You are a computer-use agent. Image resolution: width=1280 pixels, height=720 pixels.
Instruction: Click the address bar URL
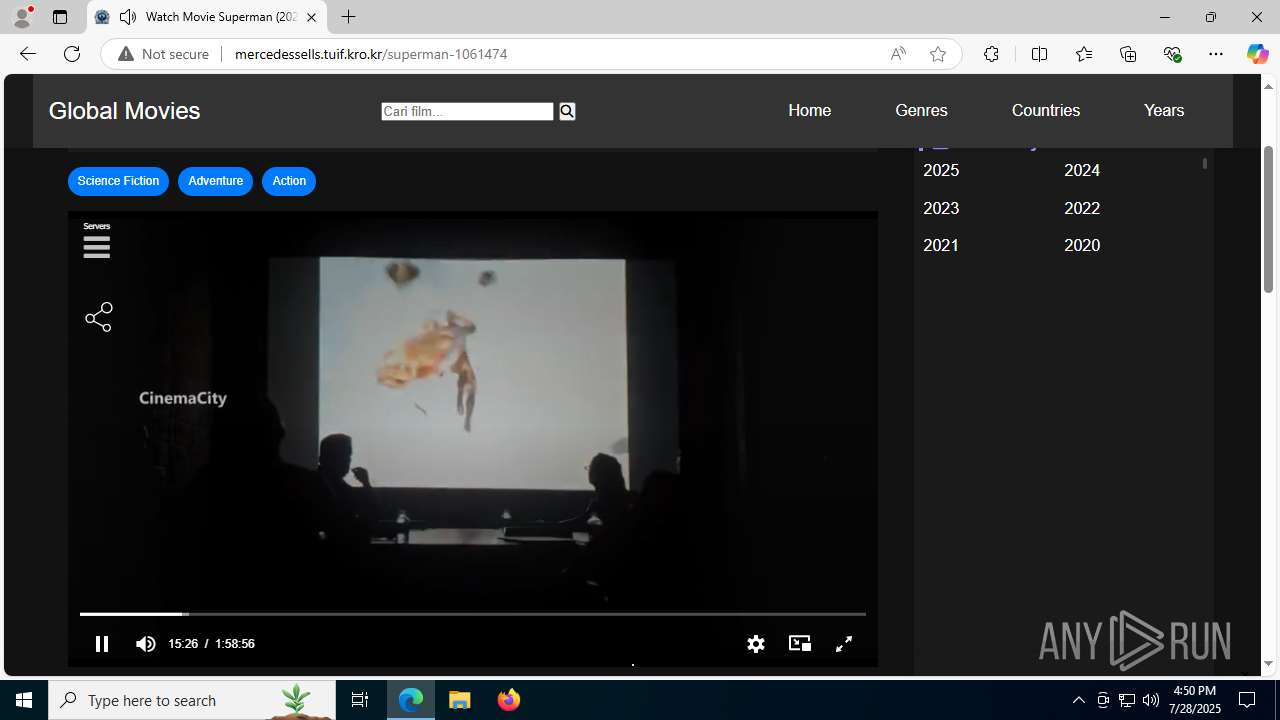tap(371, 54)
